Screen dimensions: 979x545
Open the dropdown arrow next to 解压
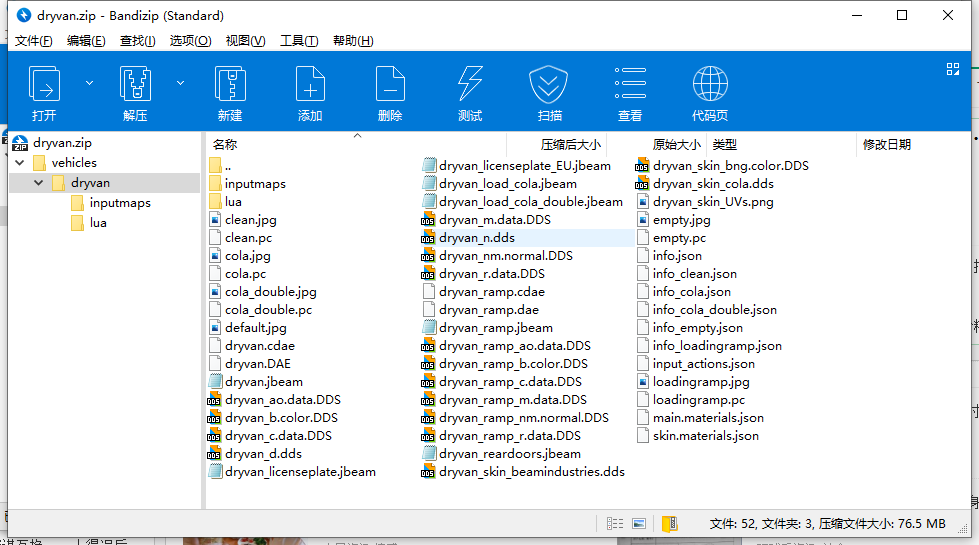click(180, 82)
